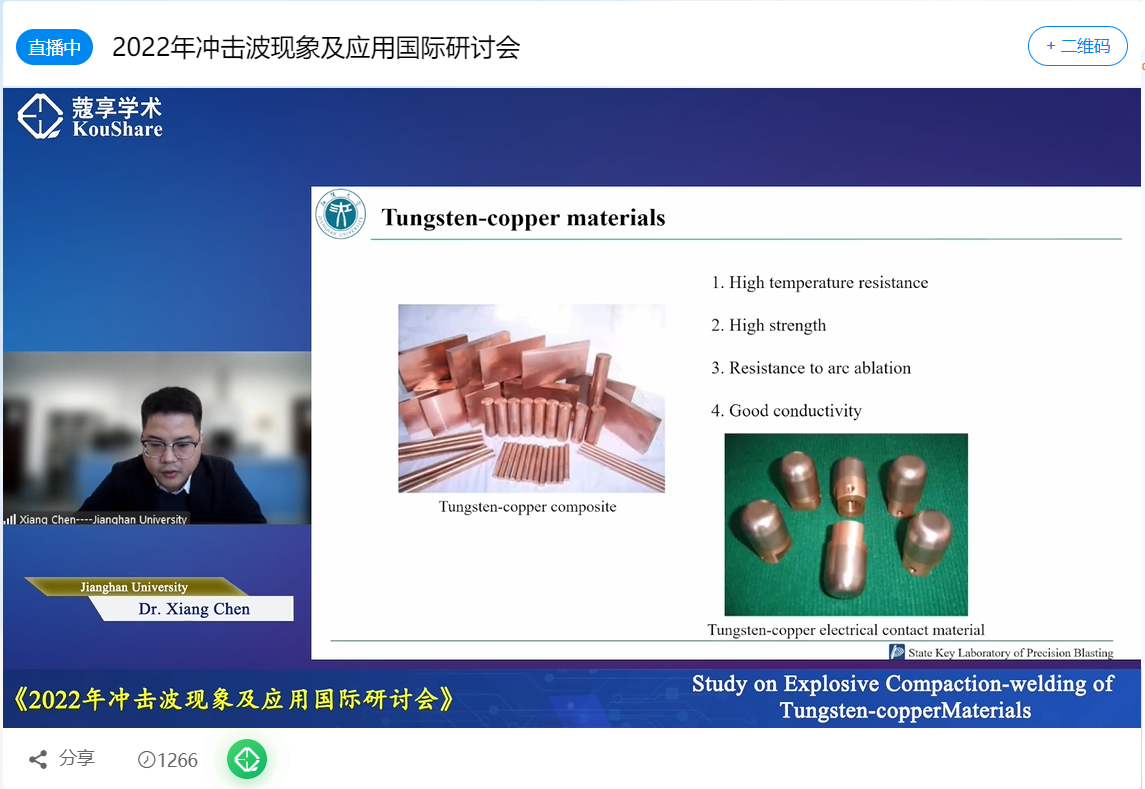Click the electrical contact material photo
Image resolution: width=1145 pixels, height=789 pixels.
pos(846,524)
